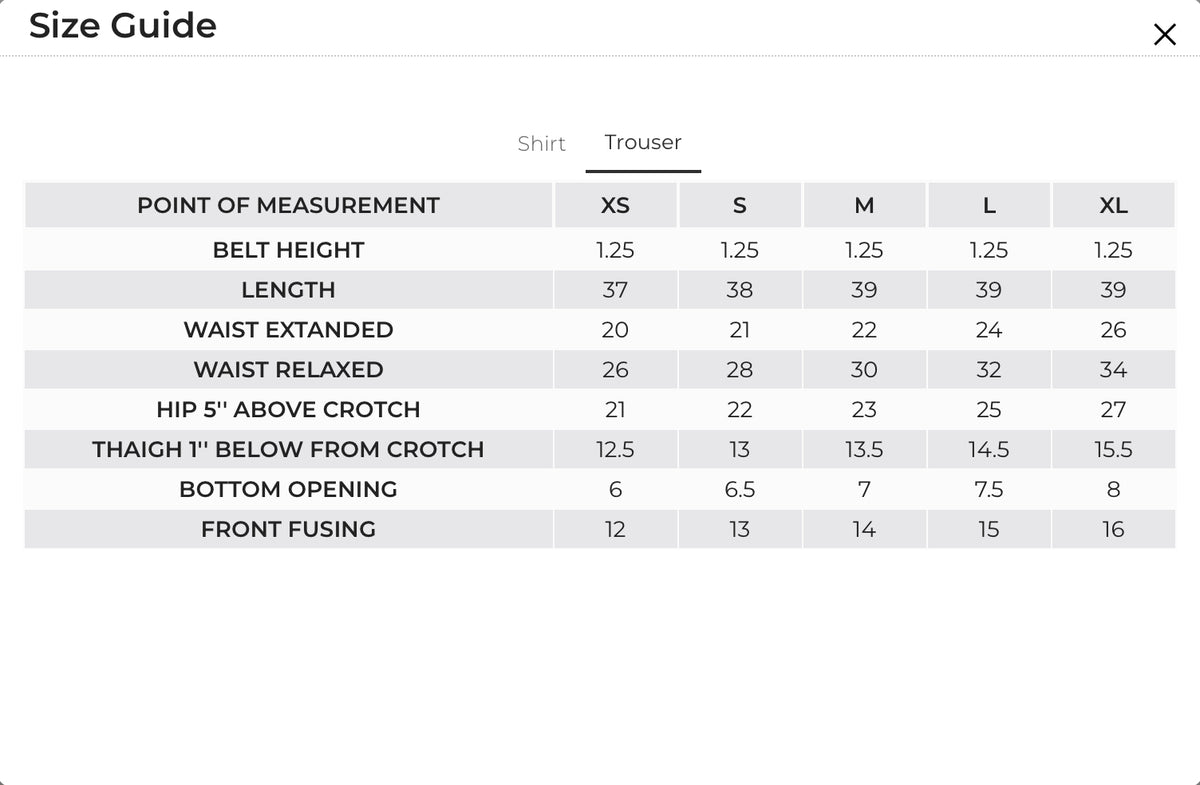Click the XS column header

615,206
